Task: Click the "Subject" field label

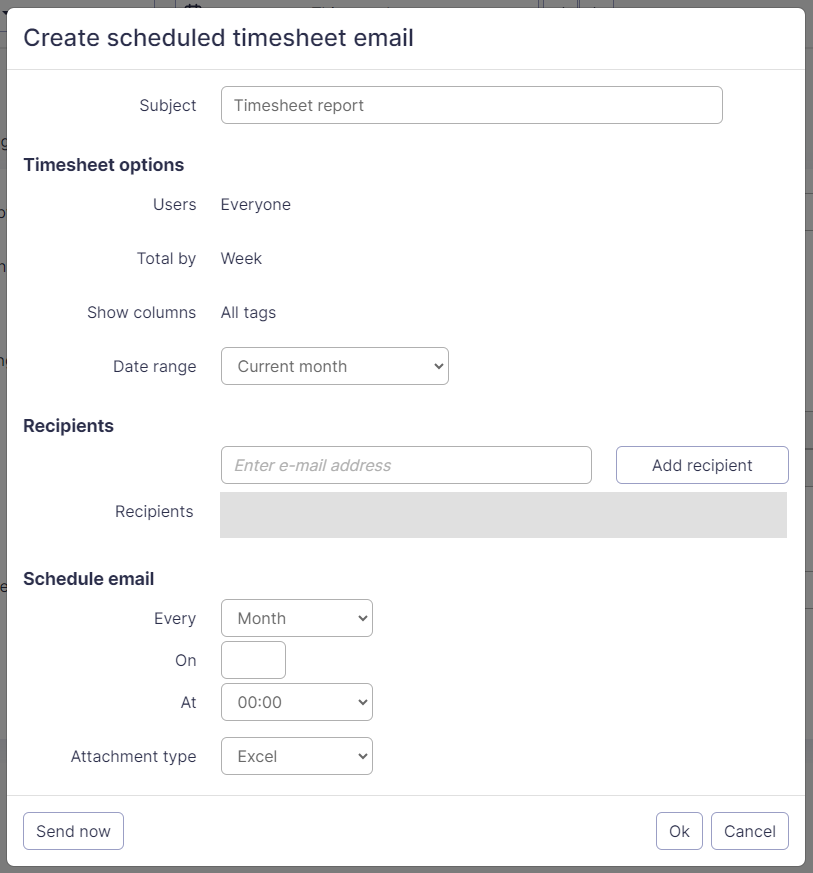Action: tap(168, 106)
